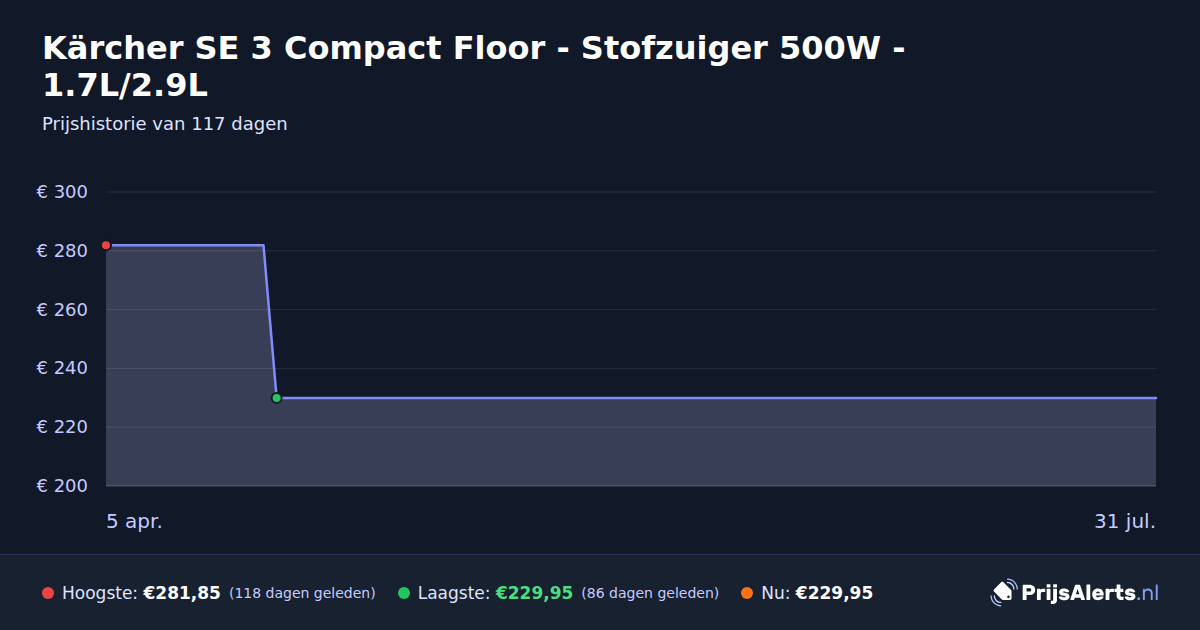Select the Hoogste €281,85 price value
Viewport: 1200px width, 630px height.
coord(182,593)
